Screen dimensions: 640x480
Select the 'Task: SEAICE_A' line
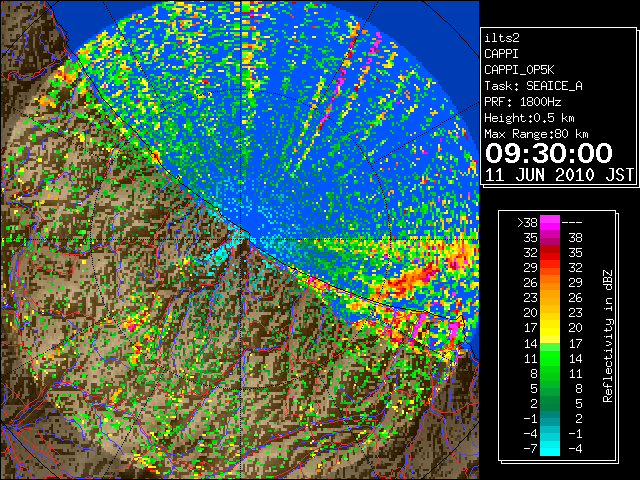coord(533,86)
